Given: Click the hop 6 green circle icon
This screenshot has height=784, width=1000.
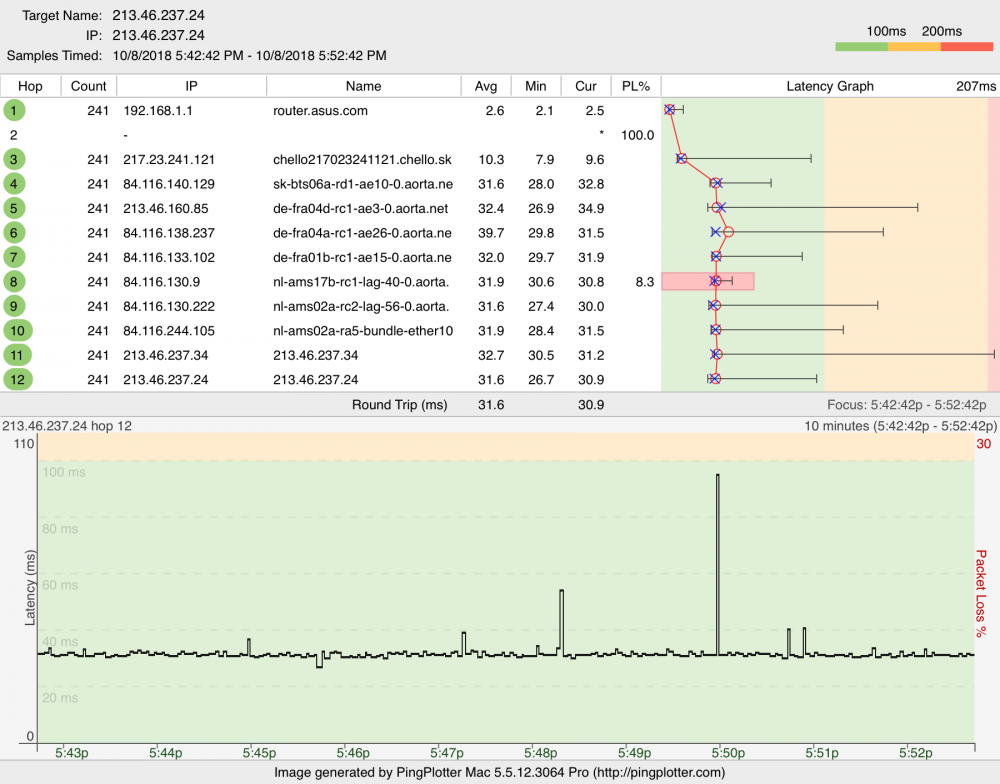Looking at the screenshot, I should pyautogui.click(x=15, y=232).
